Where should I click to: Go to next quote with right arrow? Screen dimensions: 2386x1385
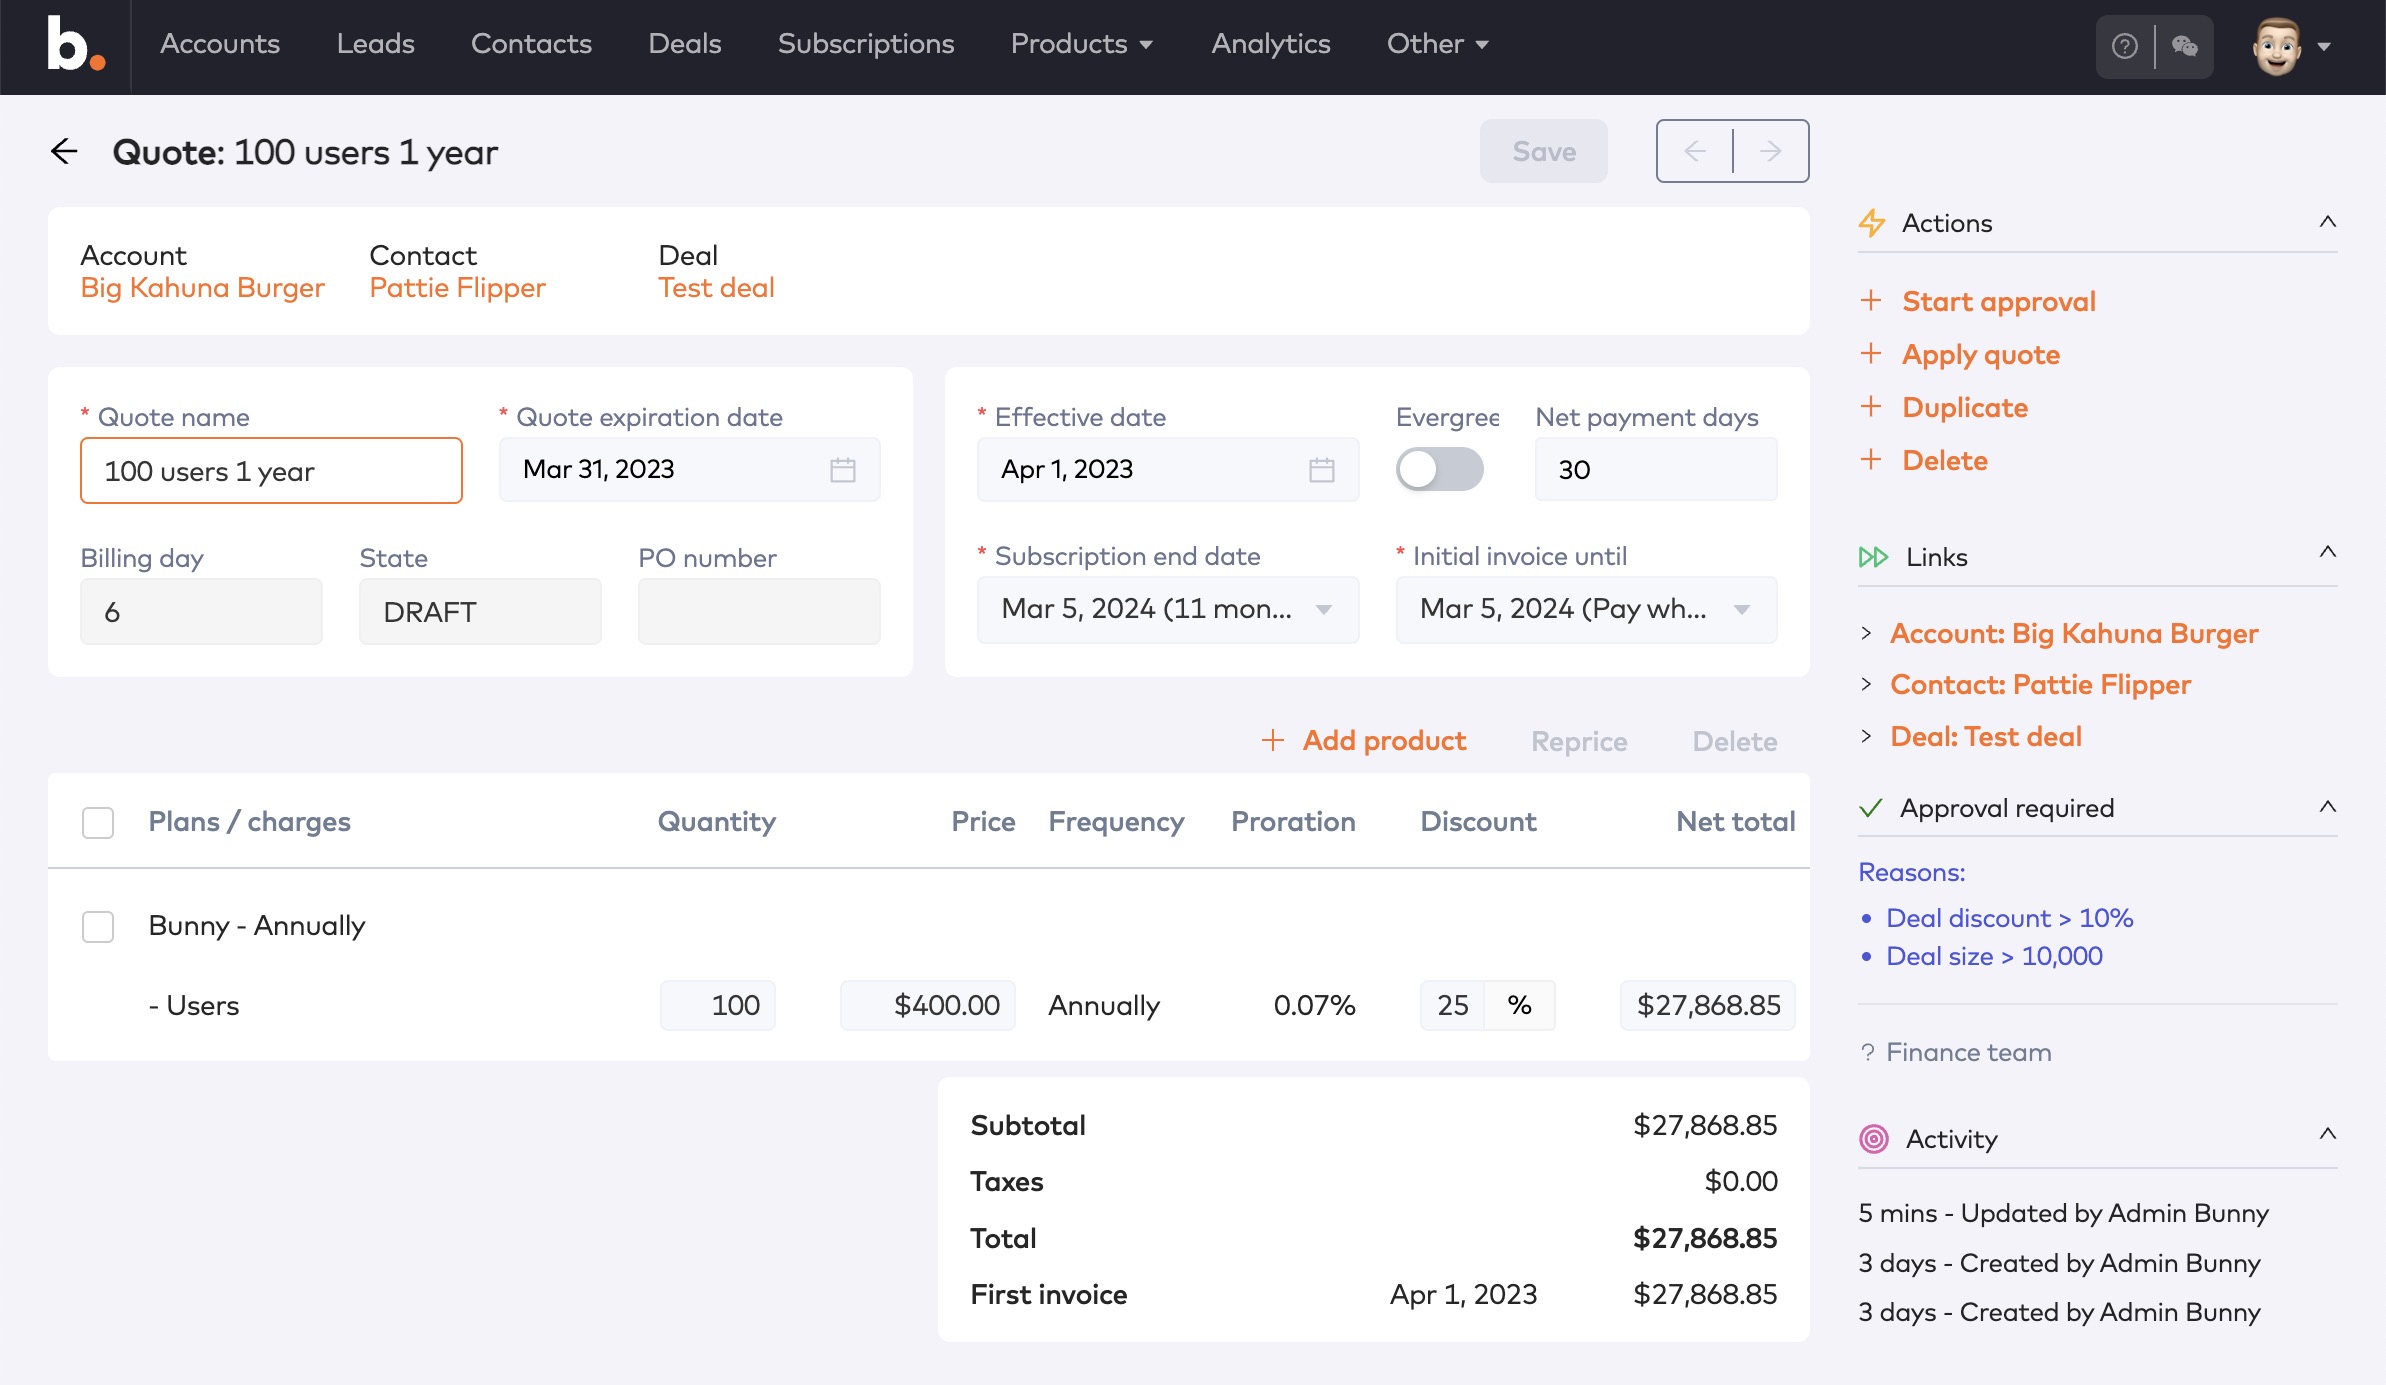[x=1771, y=151]
